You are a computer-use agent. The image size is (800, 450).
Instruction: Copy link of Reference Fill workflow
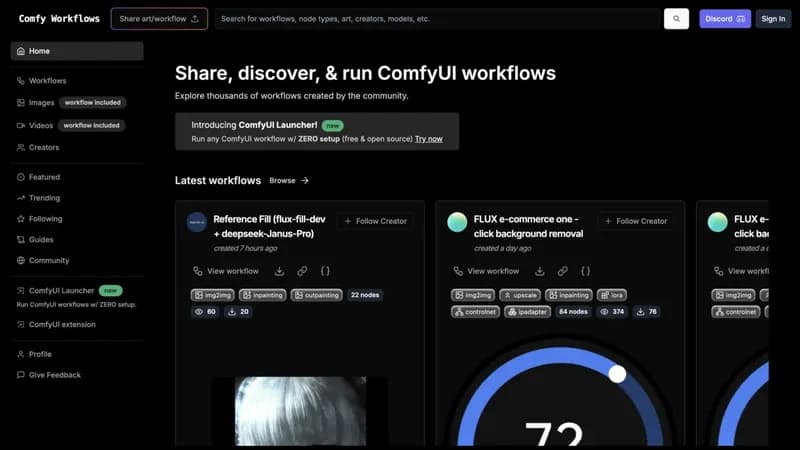point(302,271)
